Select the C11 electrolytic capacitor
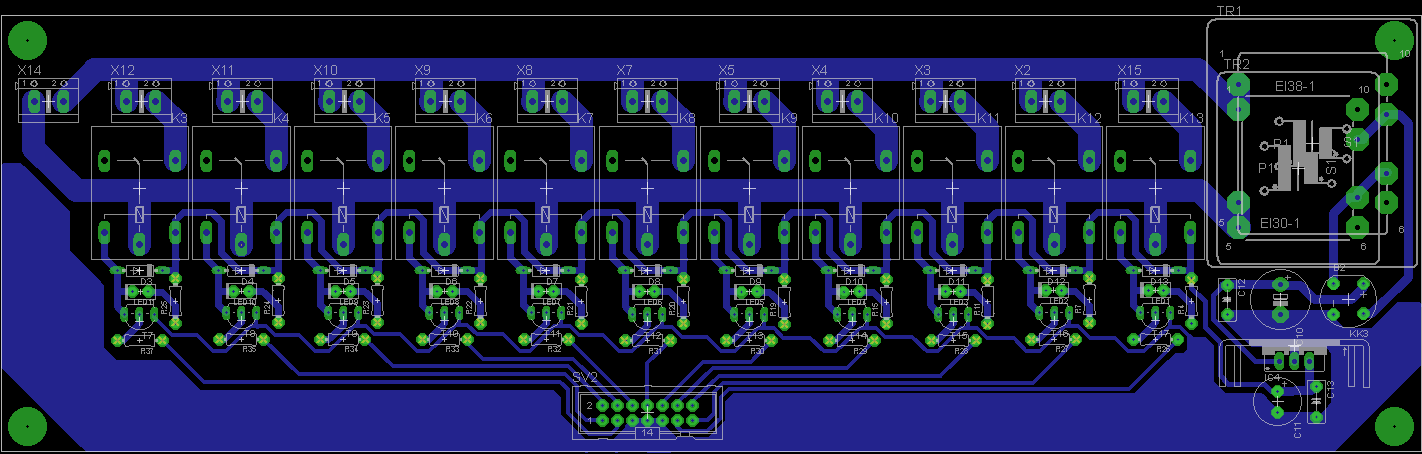This screenshot has width=1422, height=454. click(x=1277, y=402)
